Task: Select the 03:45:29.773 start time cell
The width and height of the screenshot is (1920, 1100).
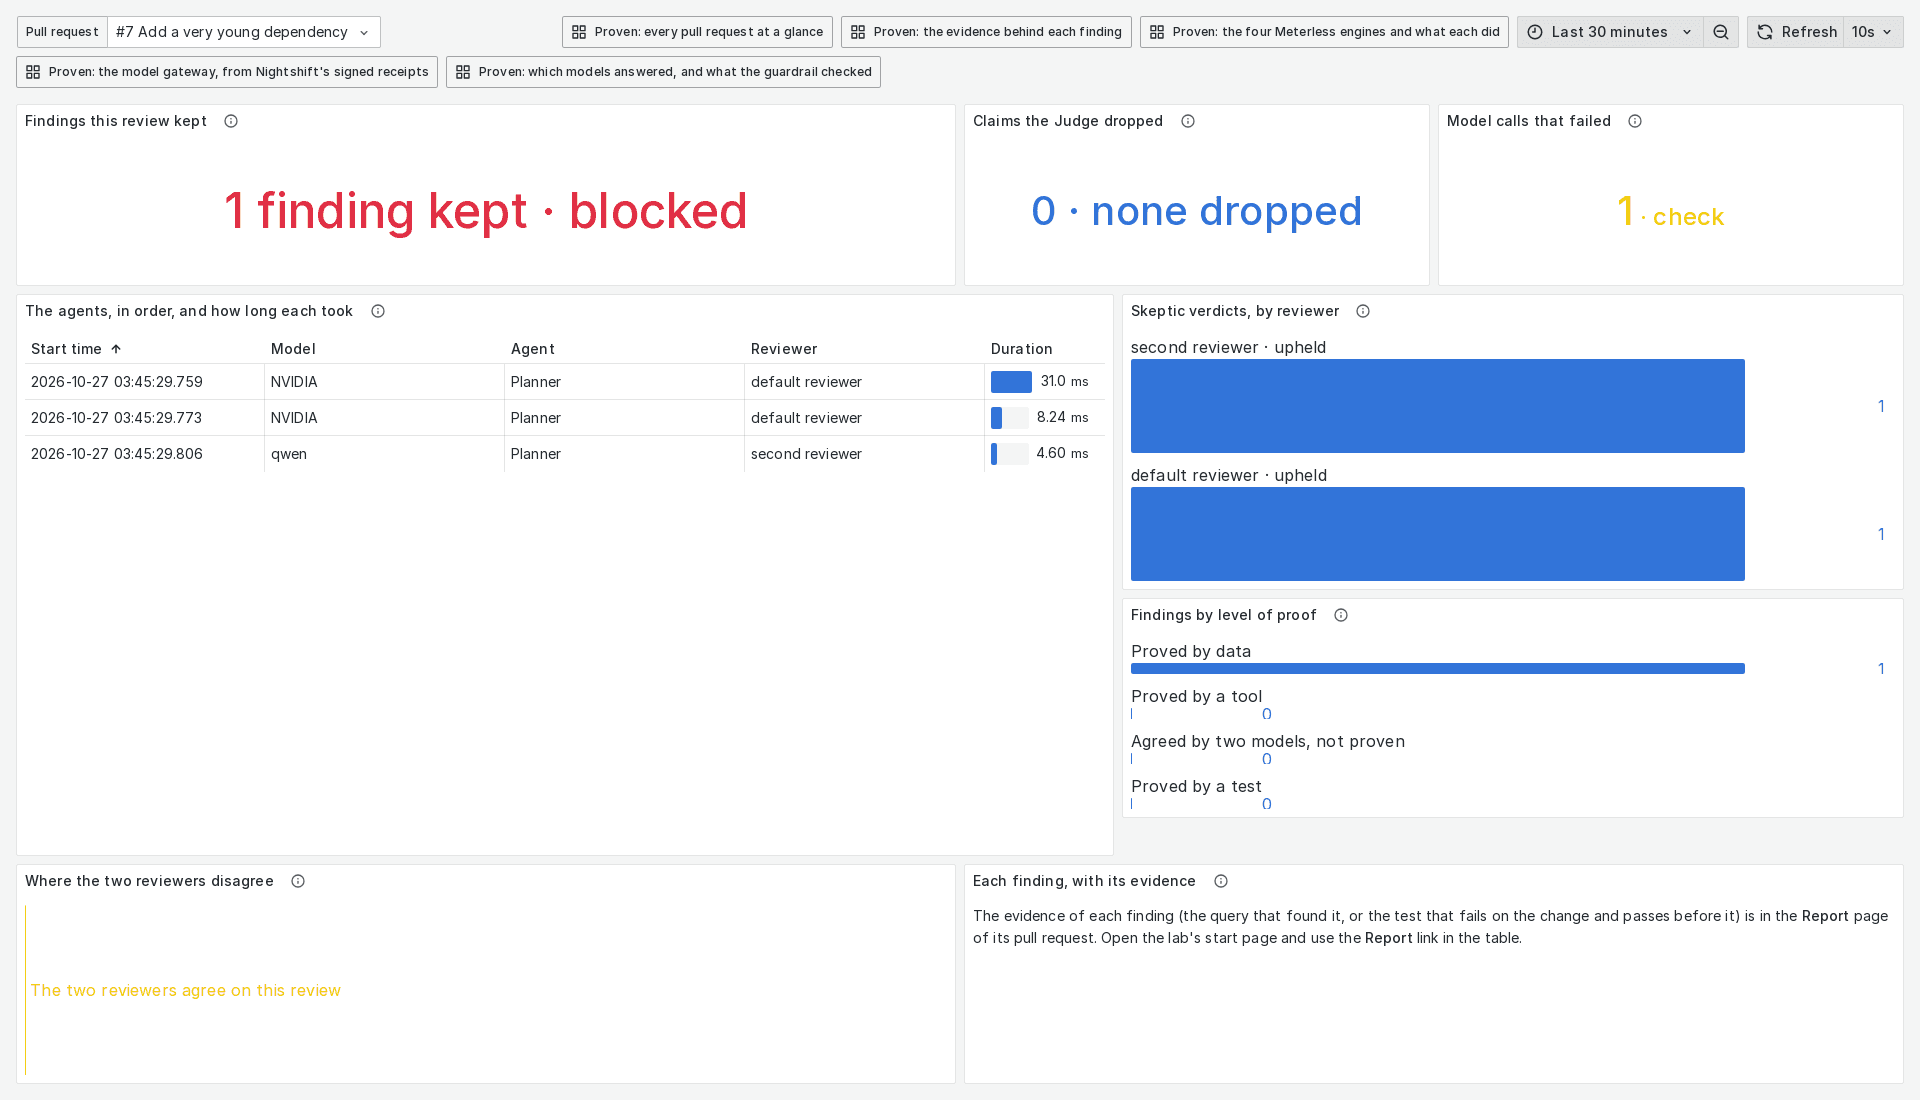Action: 144,418
